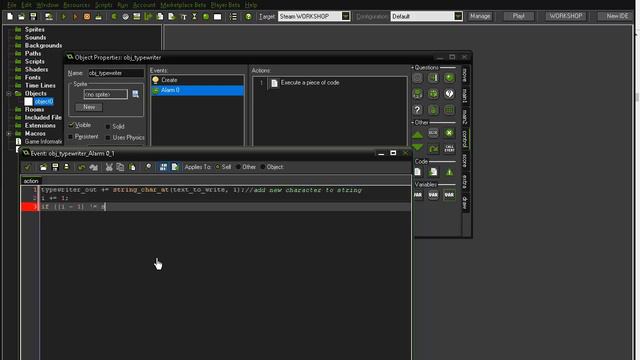Switch to the draw actions tab
Viewport: 640px width, 360px height.
click(x=465, y=202)
